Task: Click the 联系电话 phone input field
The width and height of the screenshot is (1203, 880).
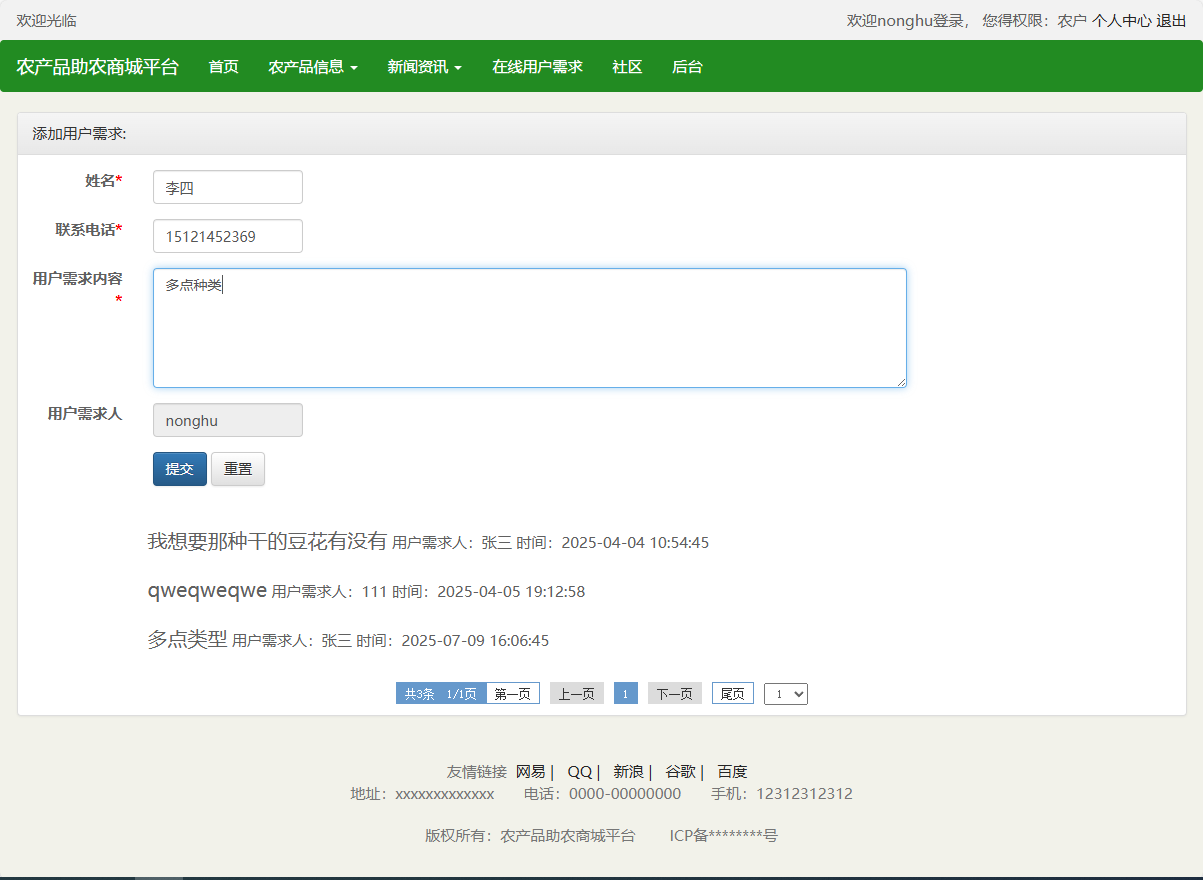Action: click(x=227, y=236)
